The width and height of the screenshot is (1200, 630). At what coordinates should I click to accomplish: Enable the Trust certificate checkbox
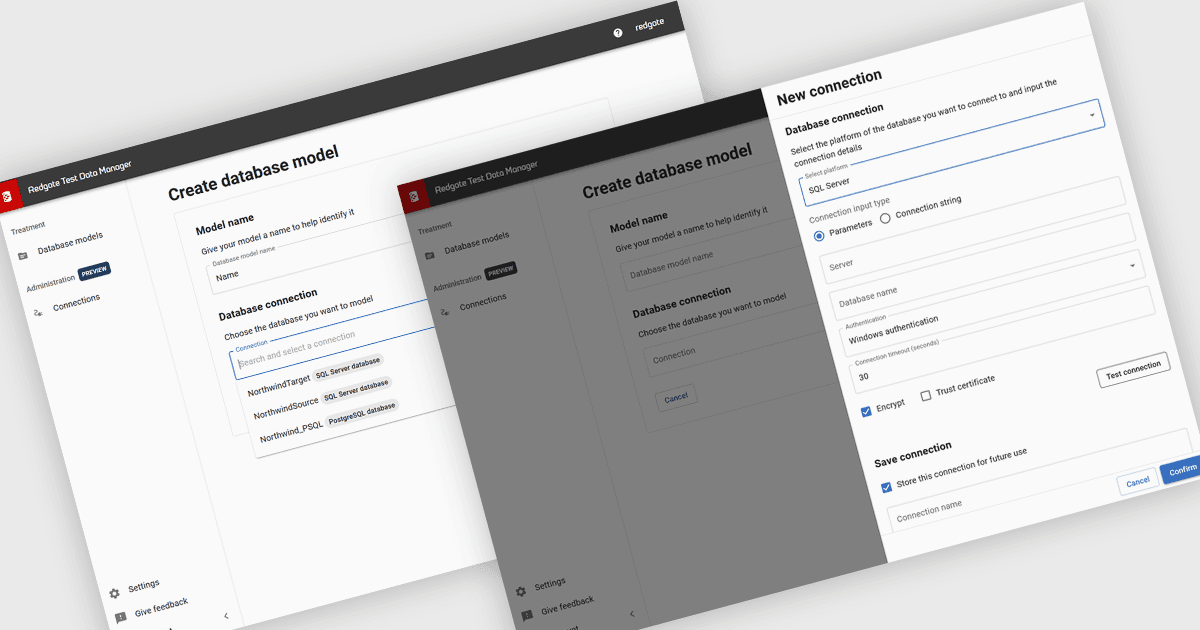point(926,395)
